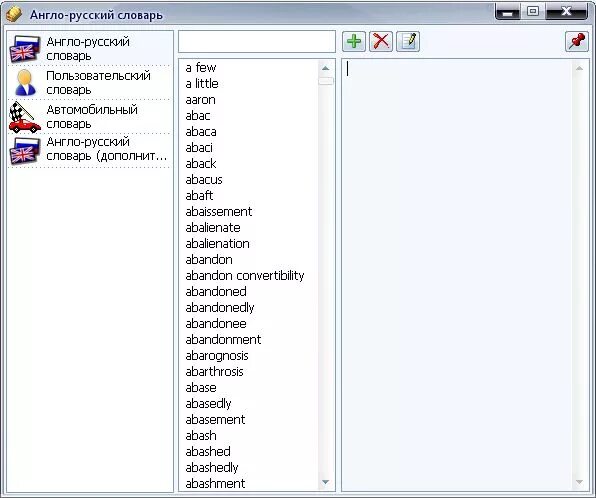596x498 pixels.
Task: Select the word 'abandonee'
Action: (x=216, y=324)
